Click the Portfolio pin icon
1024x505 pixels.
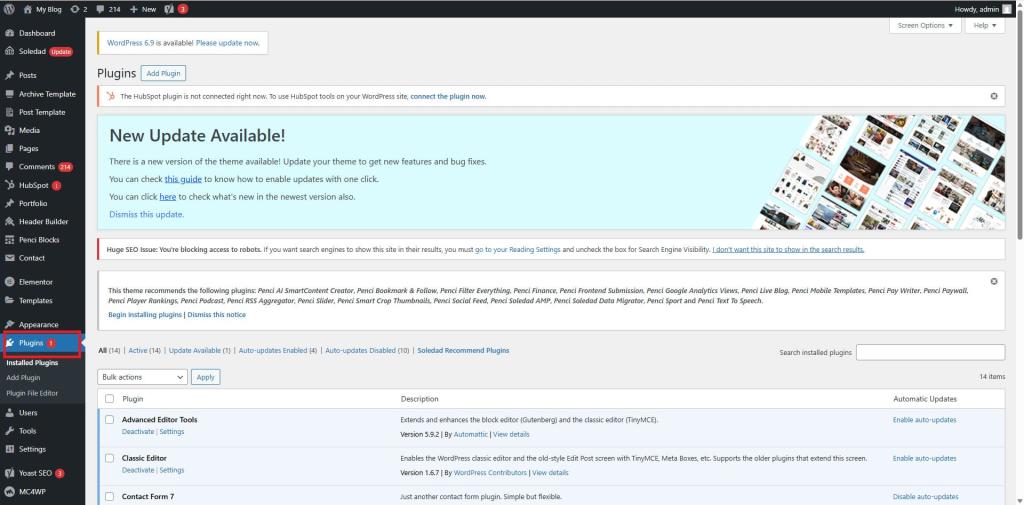point(9,204)
